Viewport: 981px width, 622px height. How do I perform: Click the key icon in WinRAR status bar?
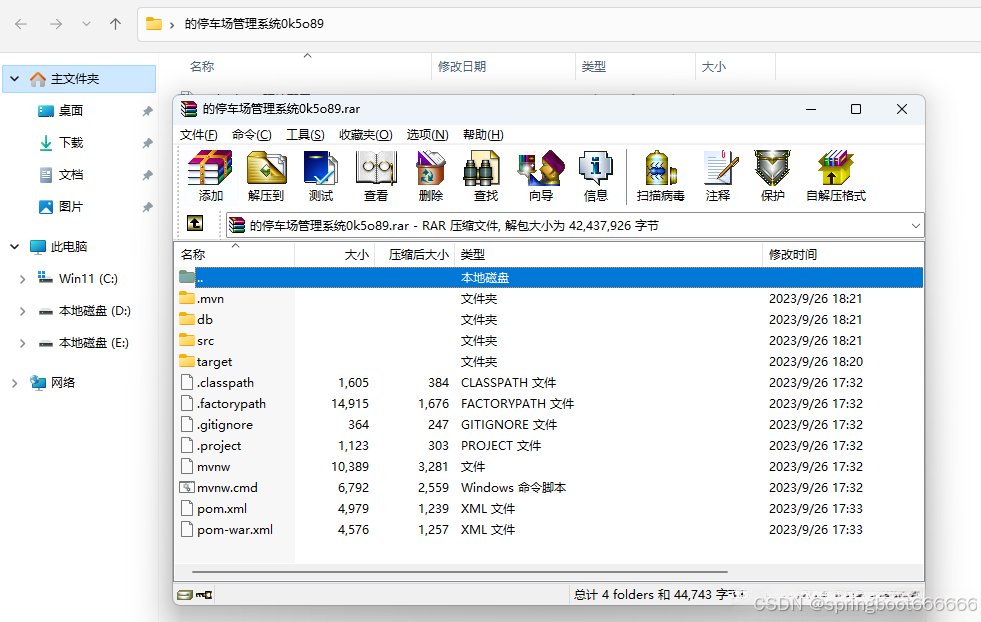click(204, 594)
